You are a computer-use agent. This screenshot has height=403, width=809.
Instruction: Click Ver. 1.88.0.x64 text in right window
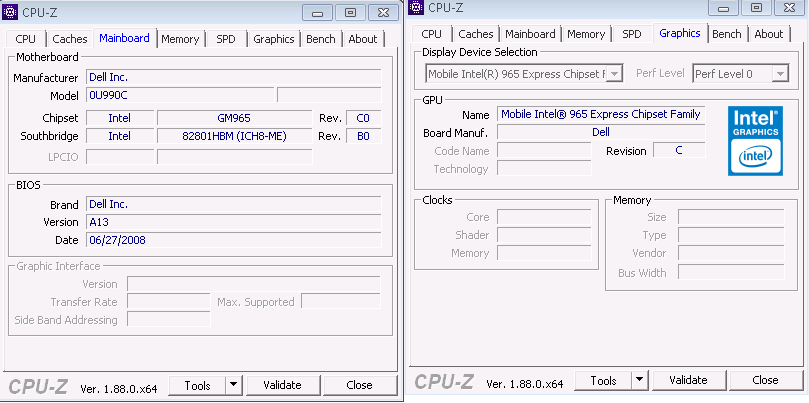point(525,383)
